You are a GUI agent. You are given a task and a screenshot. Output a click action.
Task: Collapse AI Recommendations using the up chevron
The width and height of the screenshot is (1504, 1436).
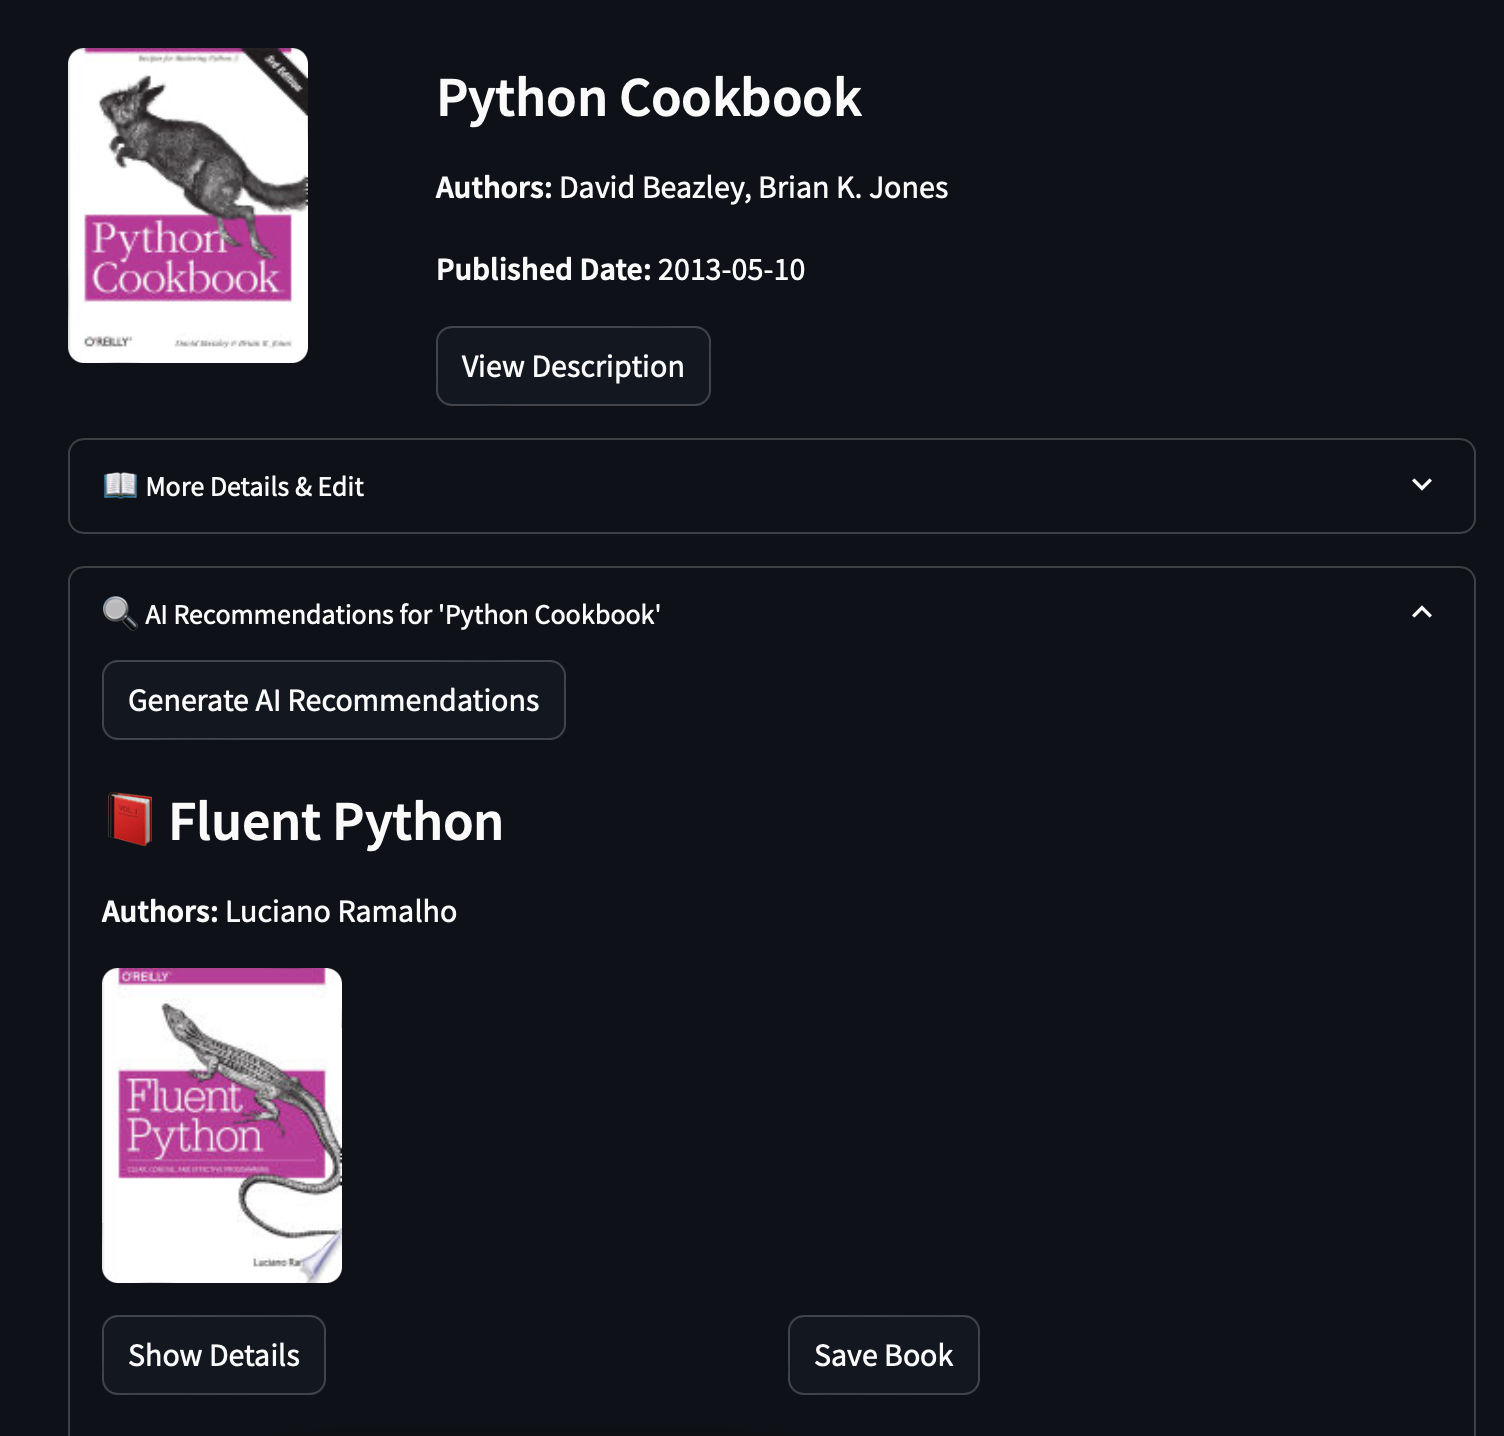(x=1421, y=612)
